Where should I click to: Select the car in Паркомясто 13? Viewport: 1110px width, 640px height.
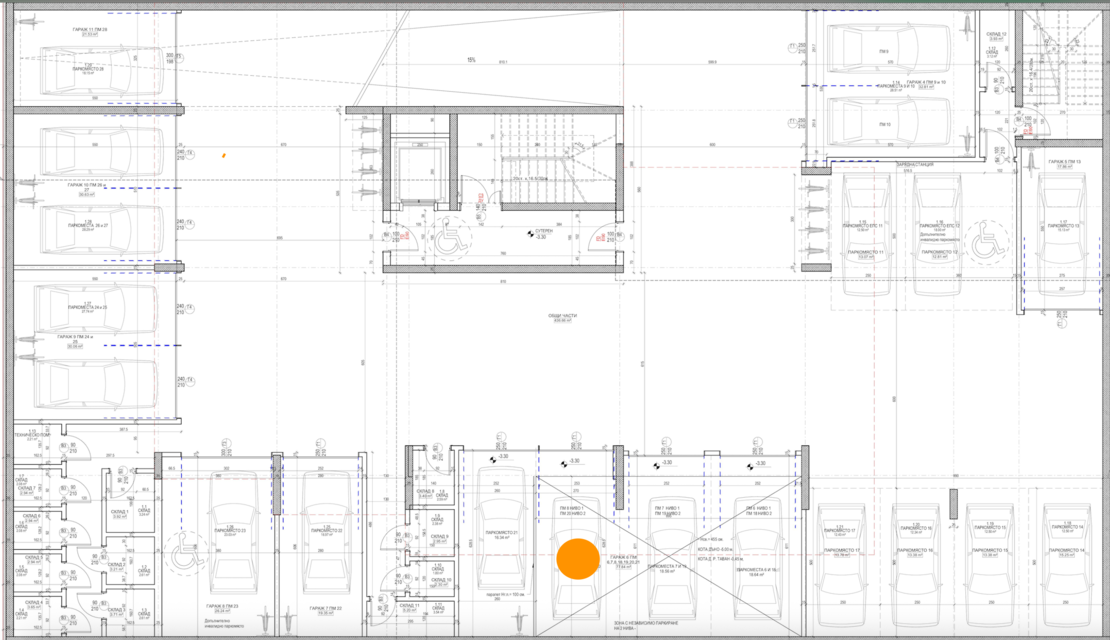tap(1062, 235)
